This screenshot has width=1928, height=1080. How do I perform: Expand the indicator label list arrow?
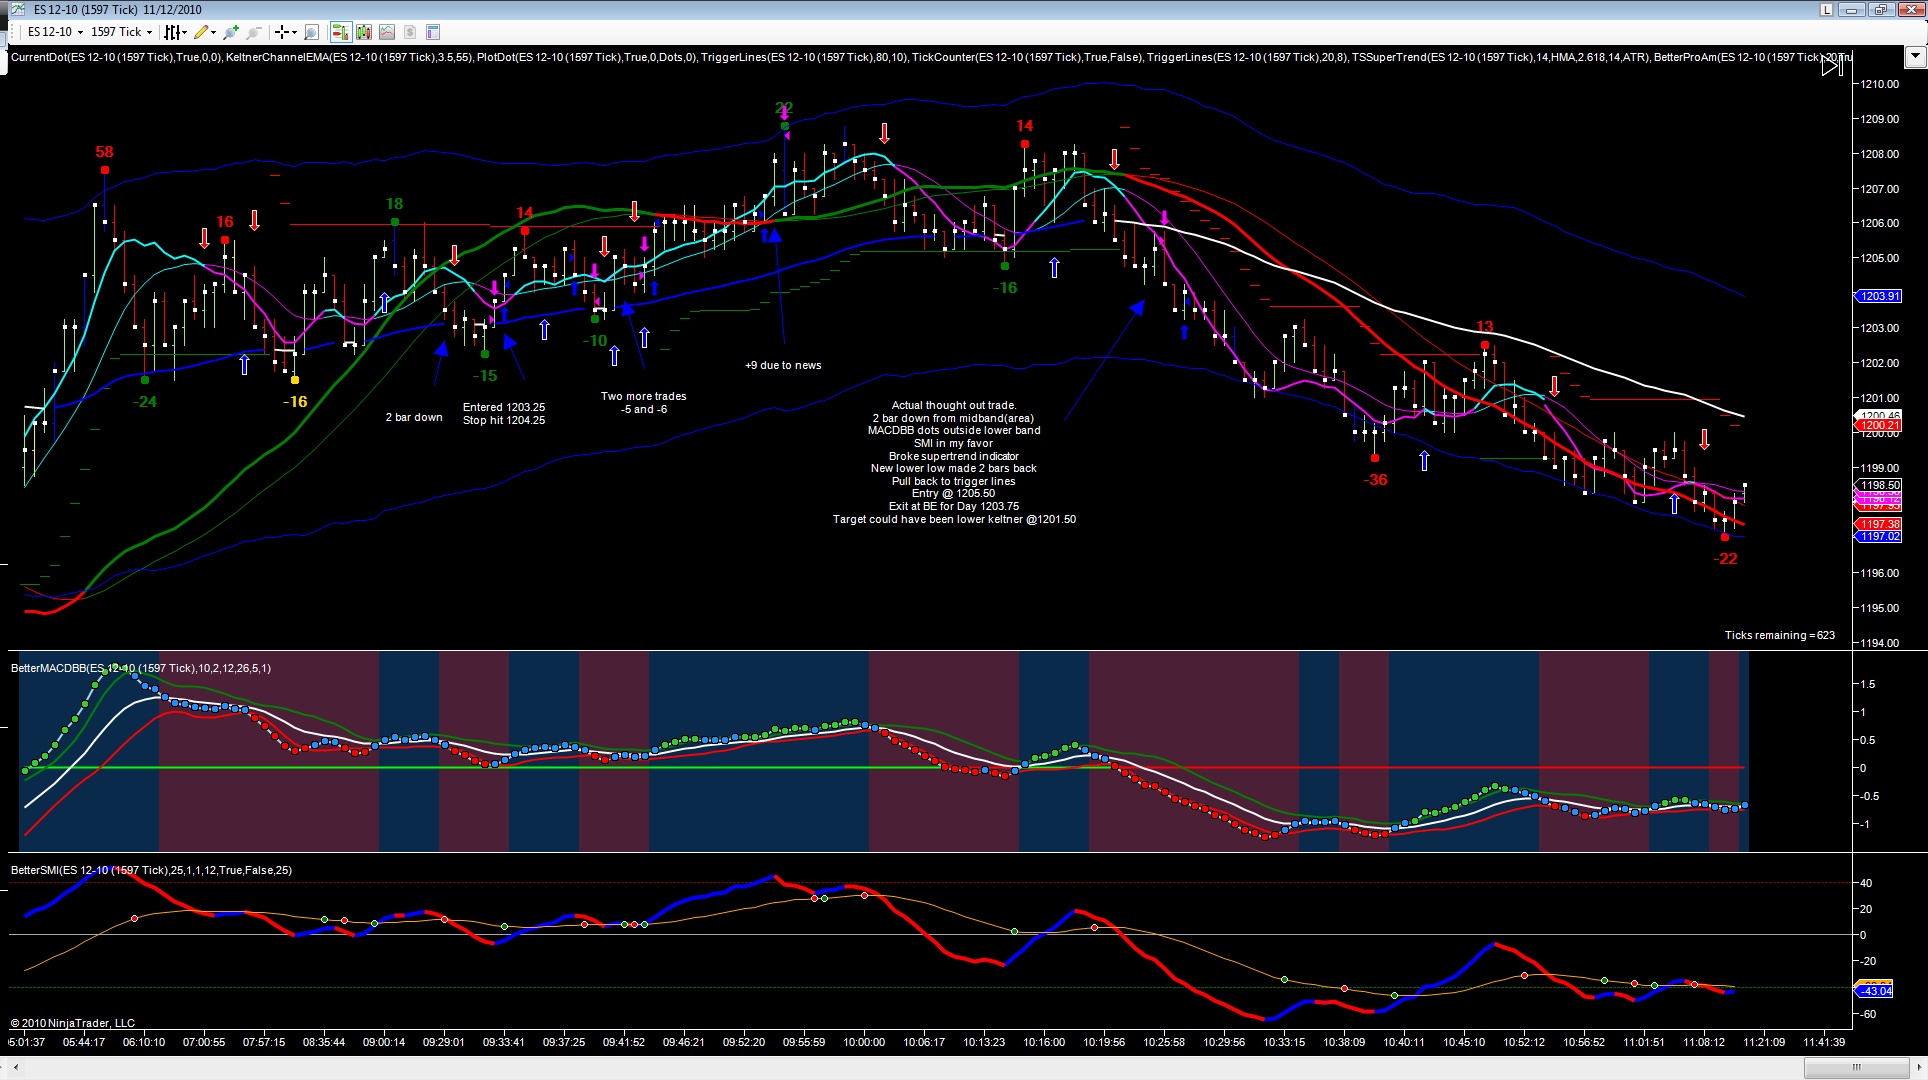1915,57
